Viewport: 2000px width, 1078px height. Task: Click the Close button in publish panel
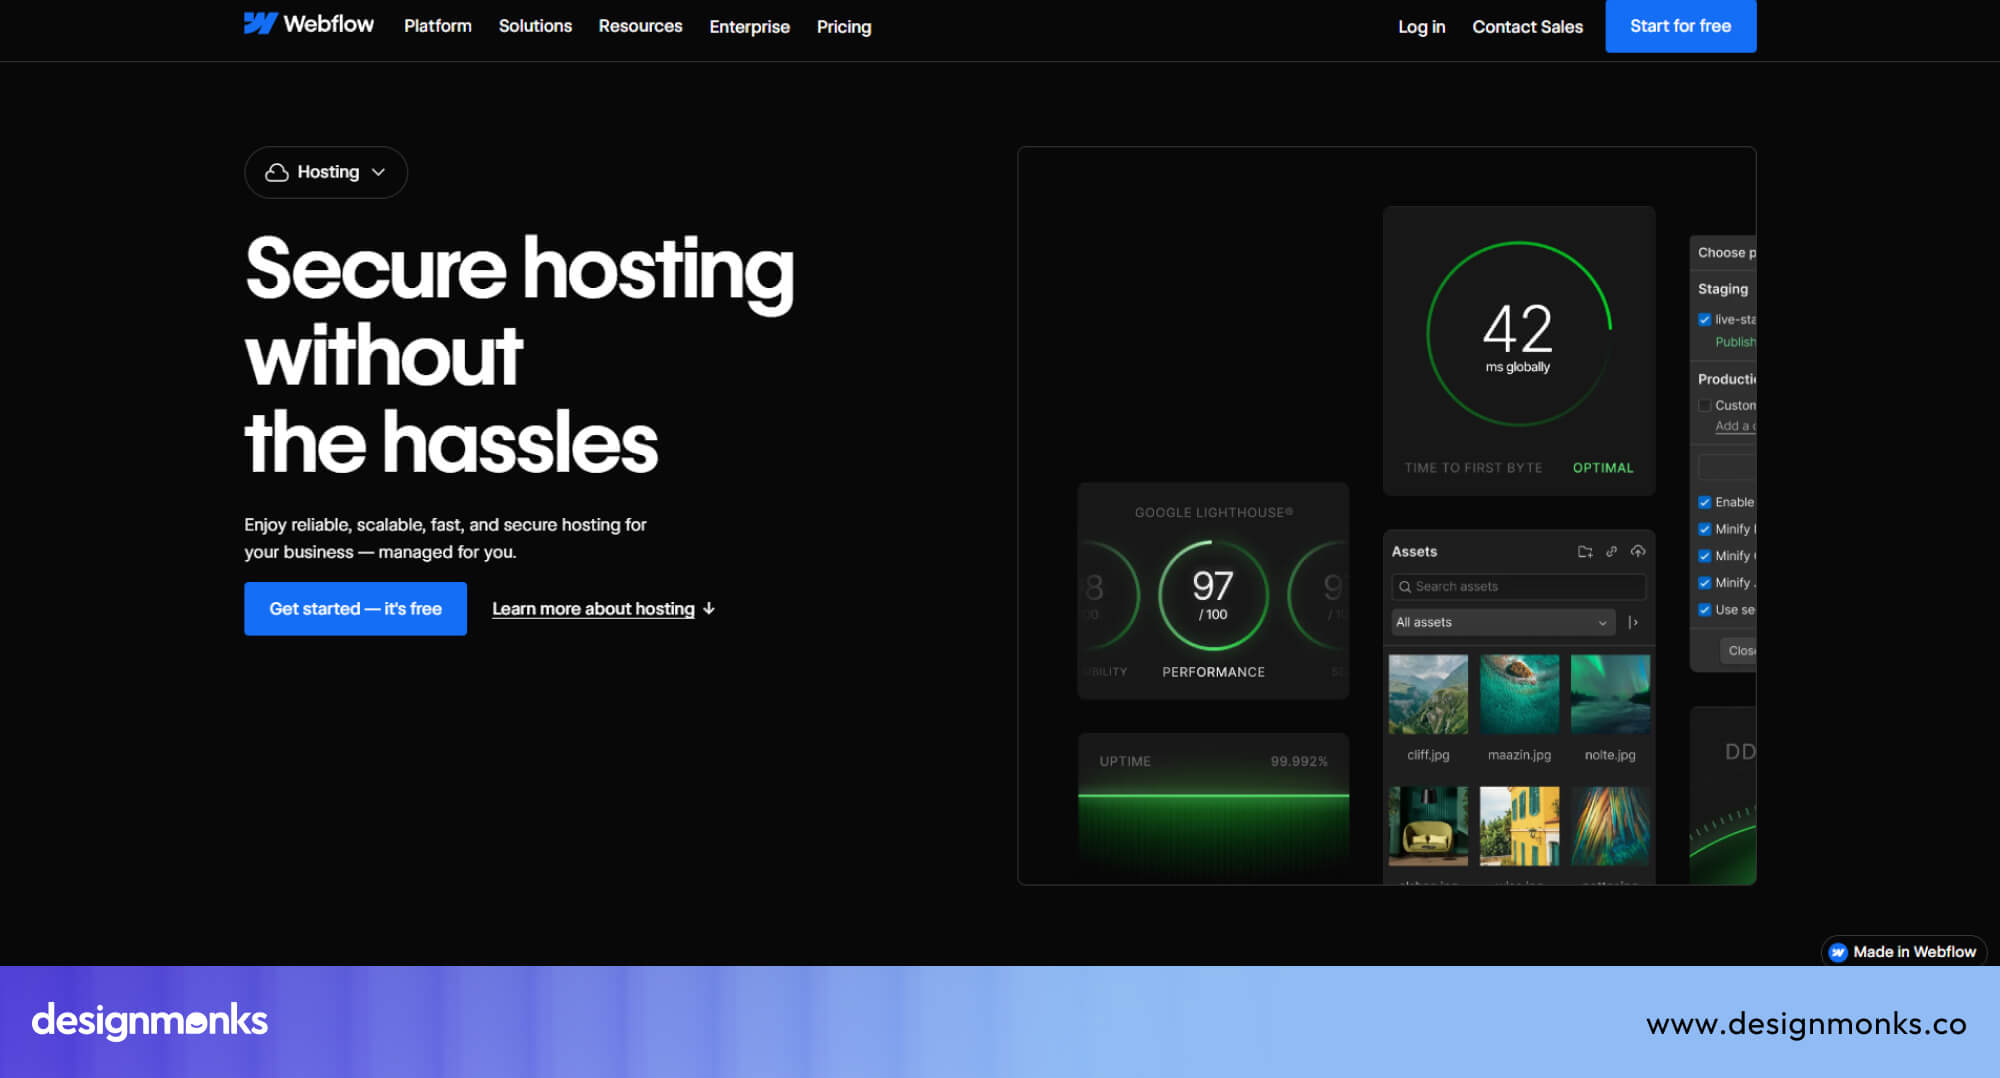1738,651
